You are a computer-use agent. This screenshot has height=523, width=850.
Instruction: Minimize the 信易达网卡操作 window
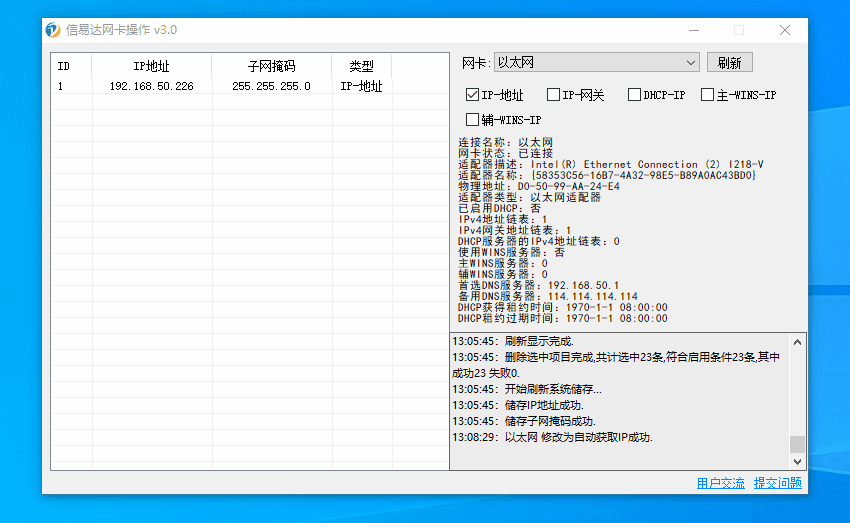[694, 30]
